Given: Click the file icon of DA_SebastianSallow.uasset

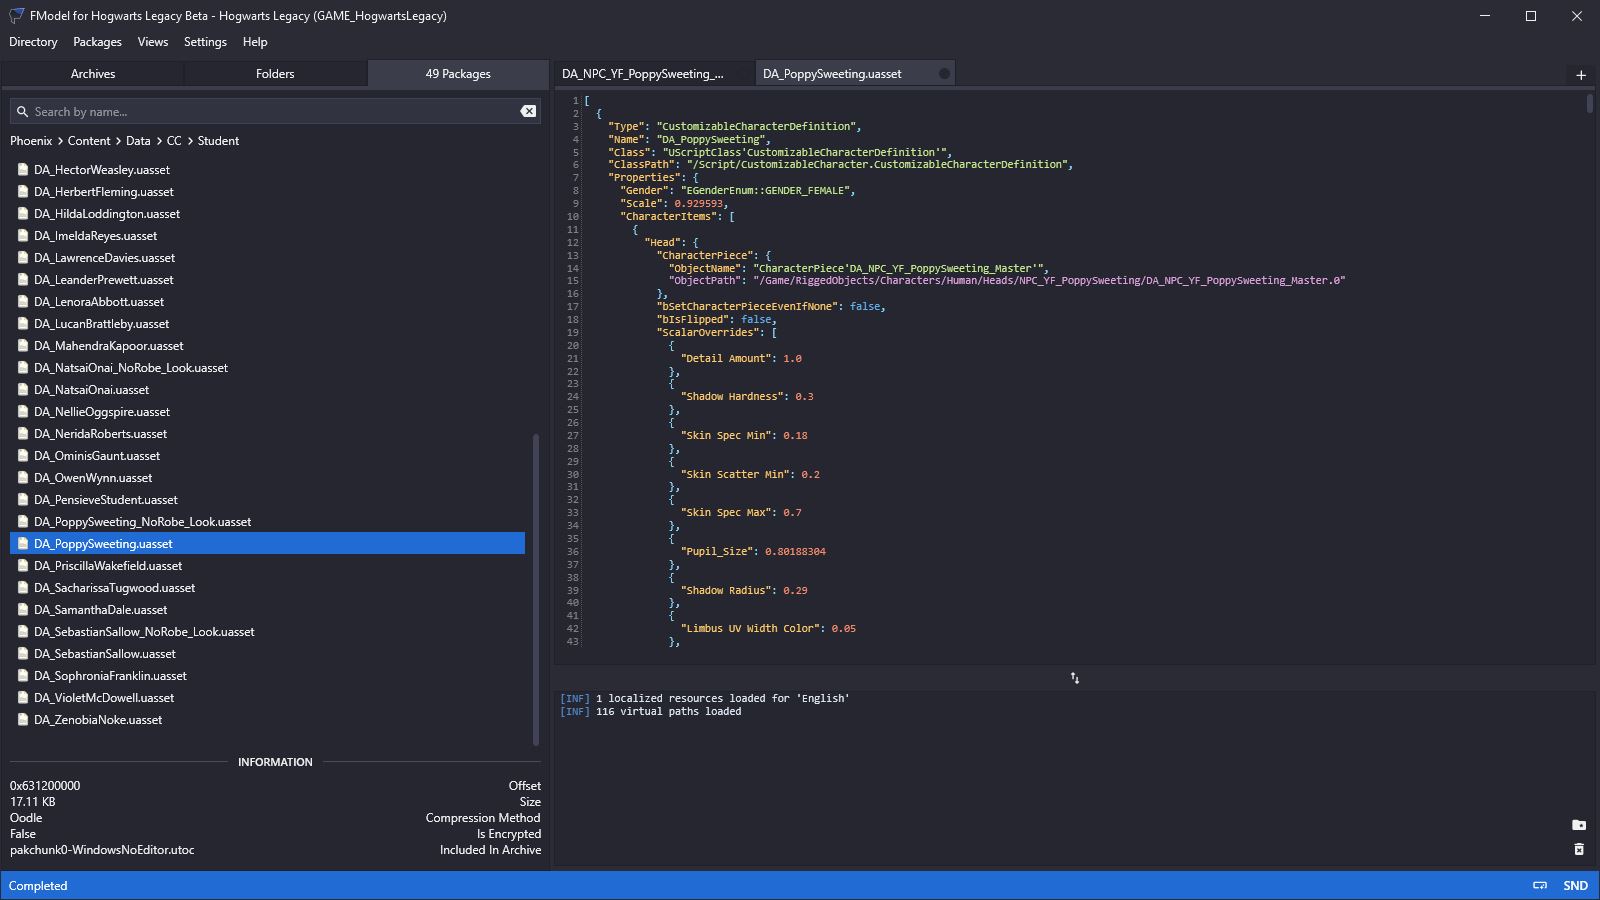Looking at the screenshot, I should tap(23, 654).
